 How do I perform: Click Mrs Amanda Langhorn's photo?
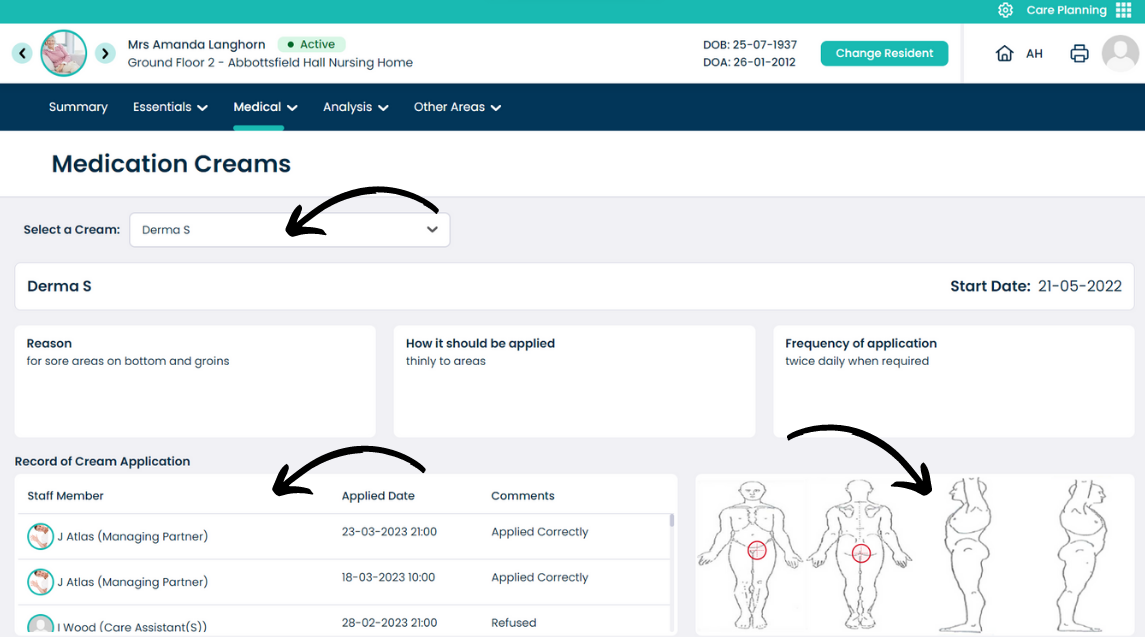tap(64, 53)
